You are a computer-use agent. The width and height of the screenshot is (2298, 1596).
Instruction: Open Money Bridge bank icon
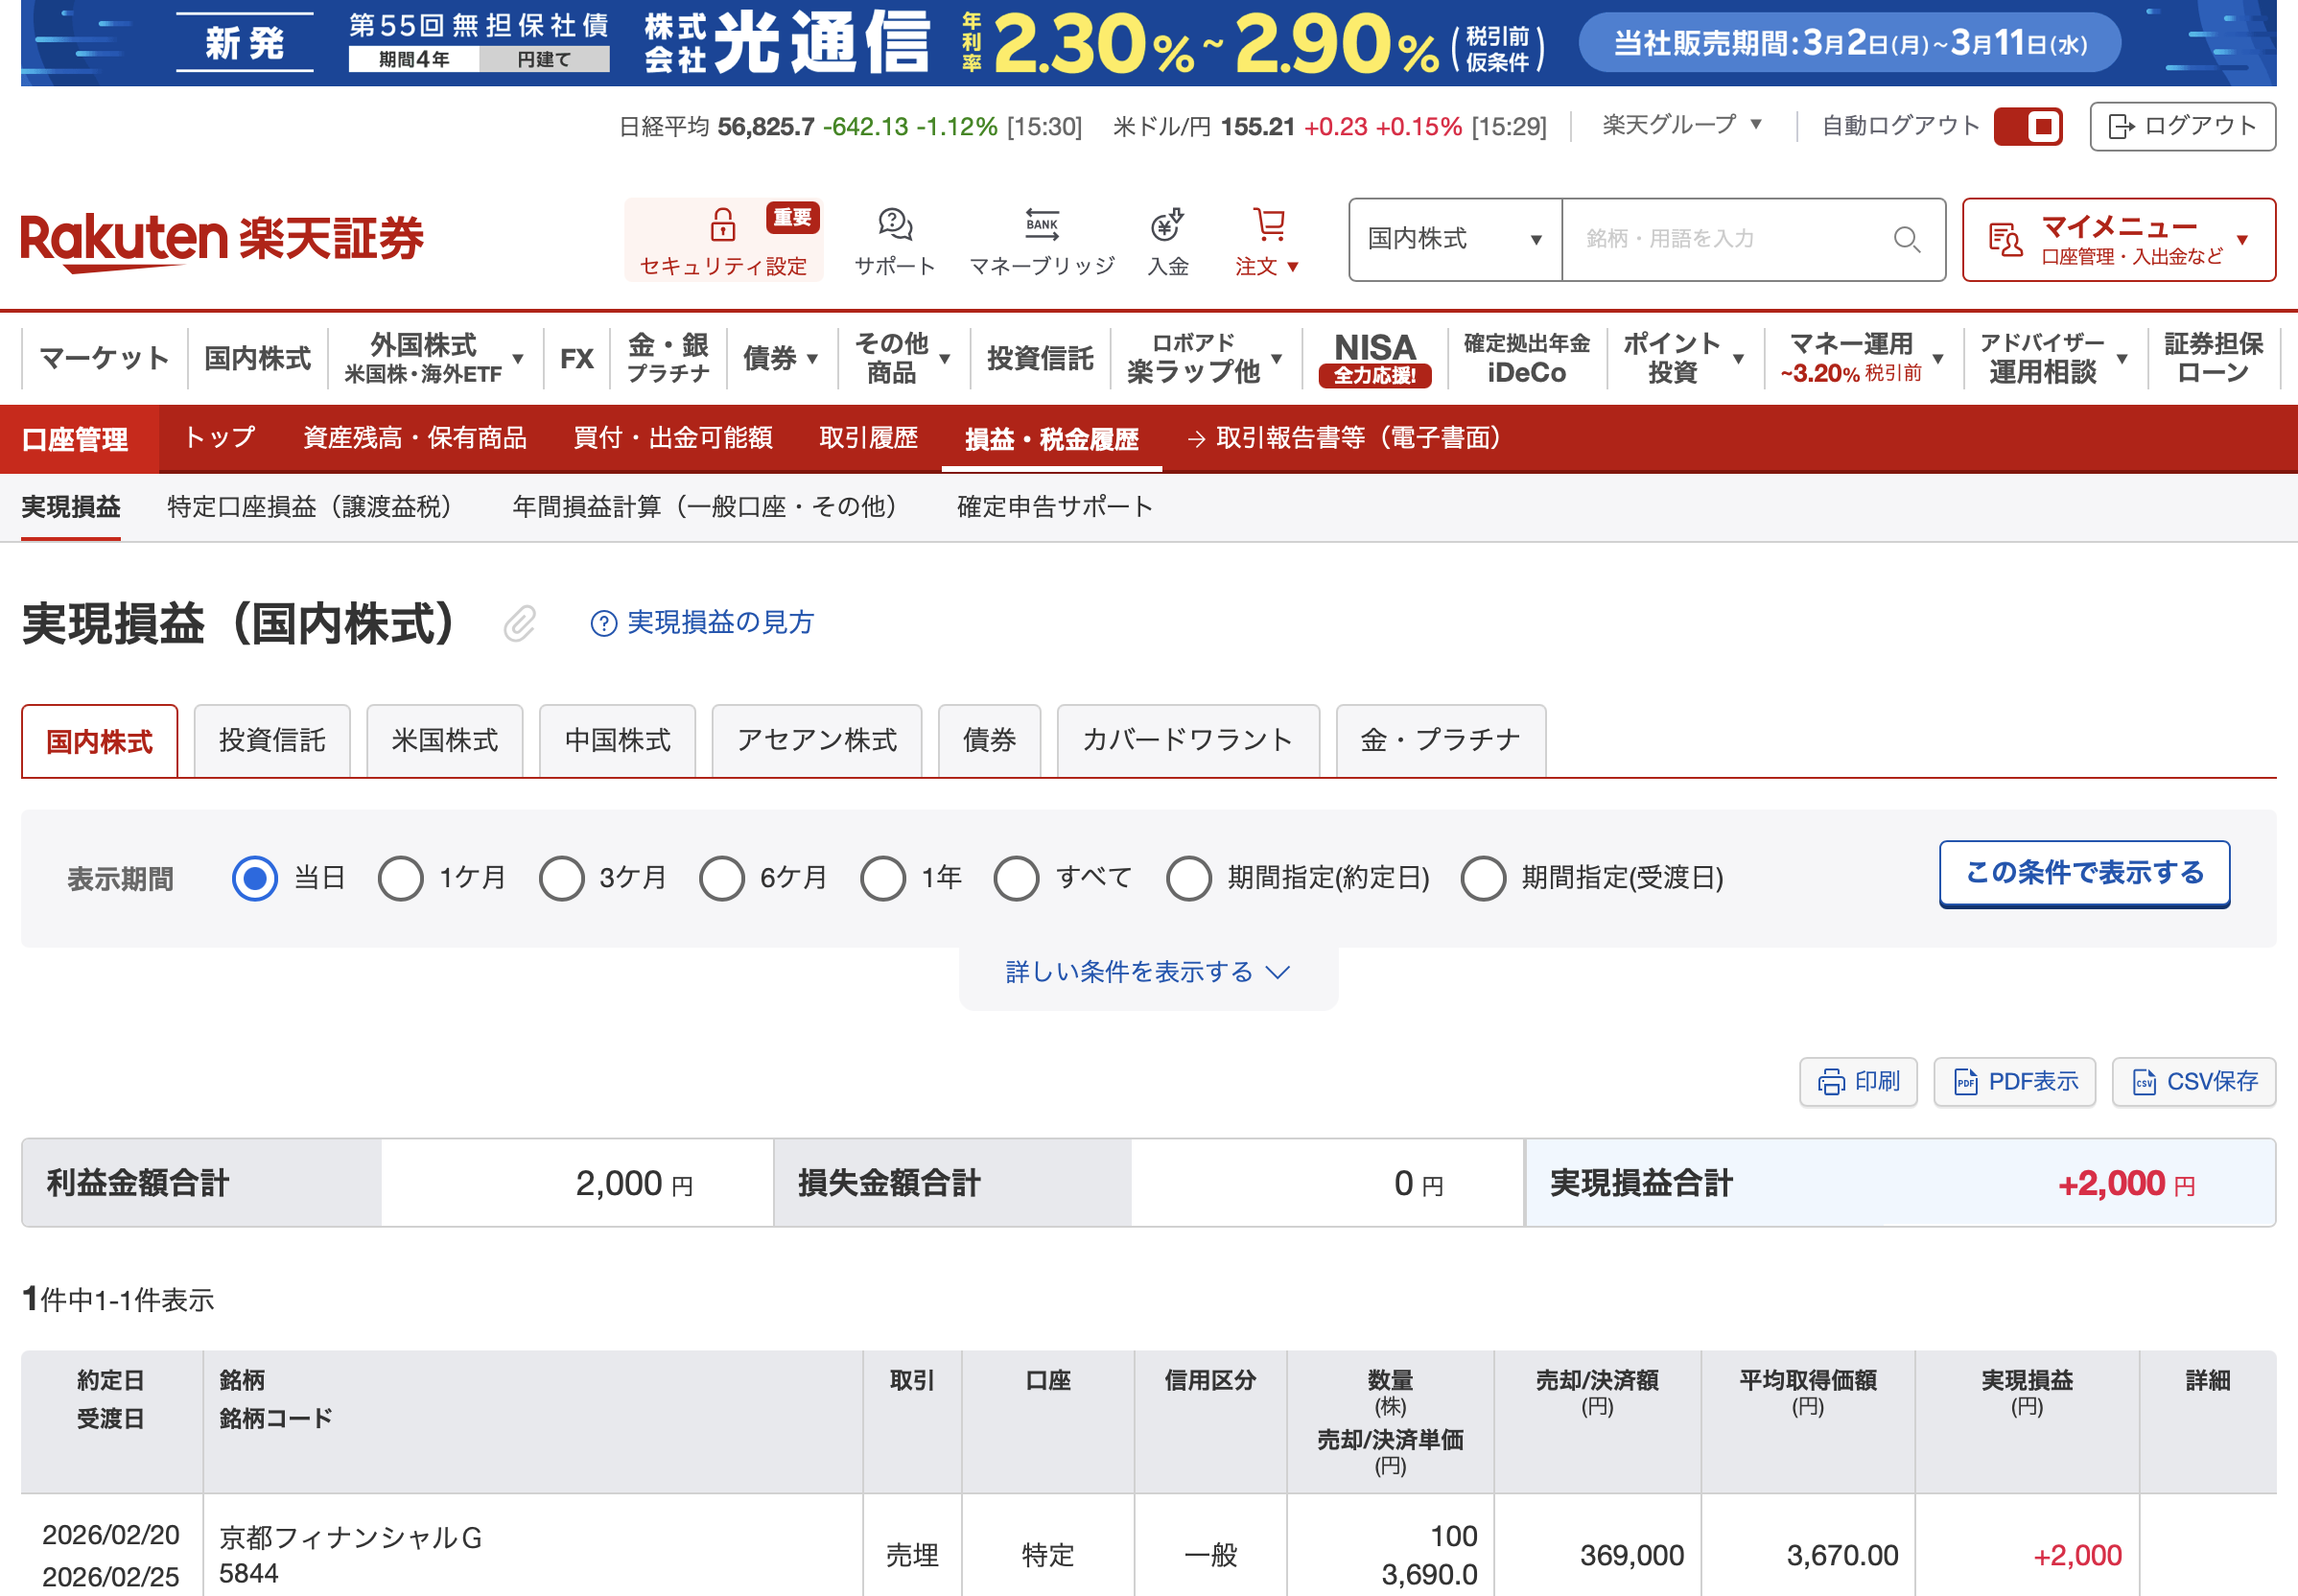[x=1041, y=225]
